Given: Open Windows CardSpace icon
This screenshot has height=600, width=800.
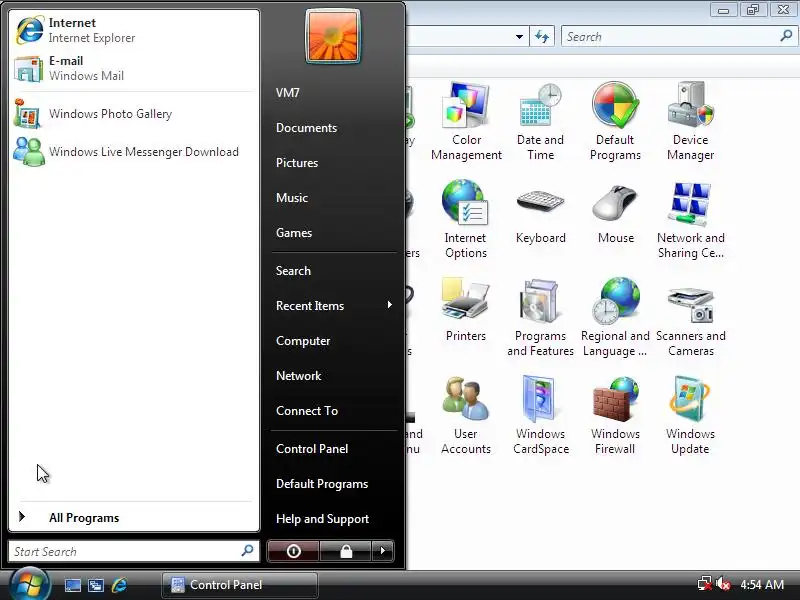Looking at the screenshot, I should pos(540,415).
